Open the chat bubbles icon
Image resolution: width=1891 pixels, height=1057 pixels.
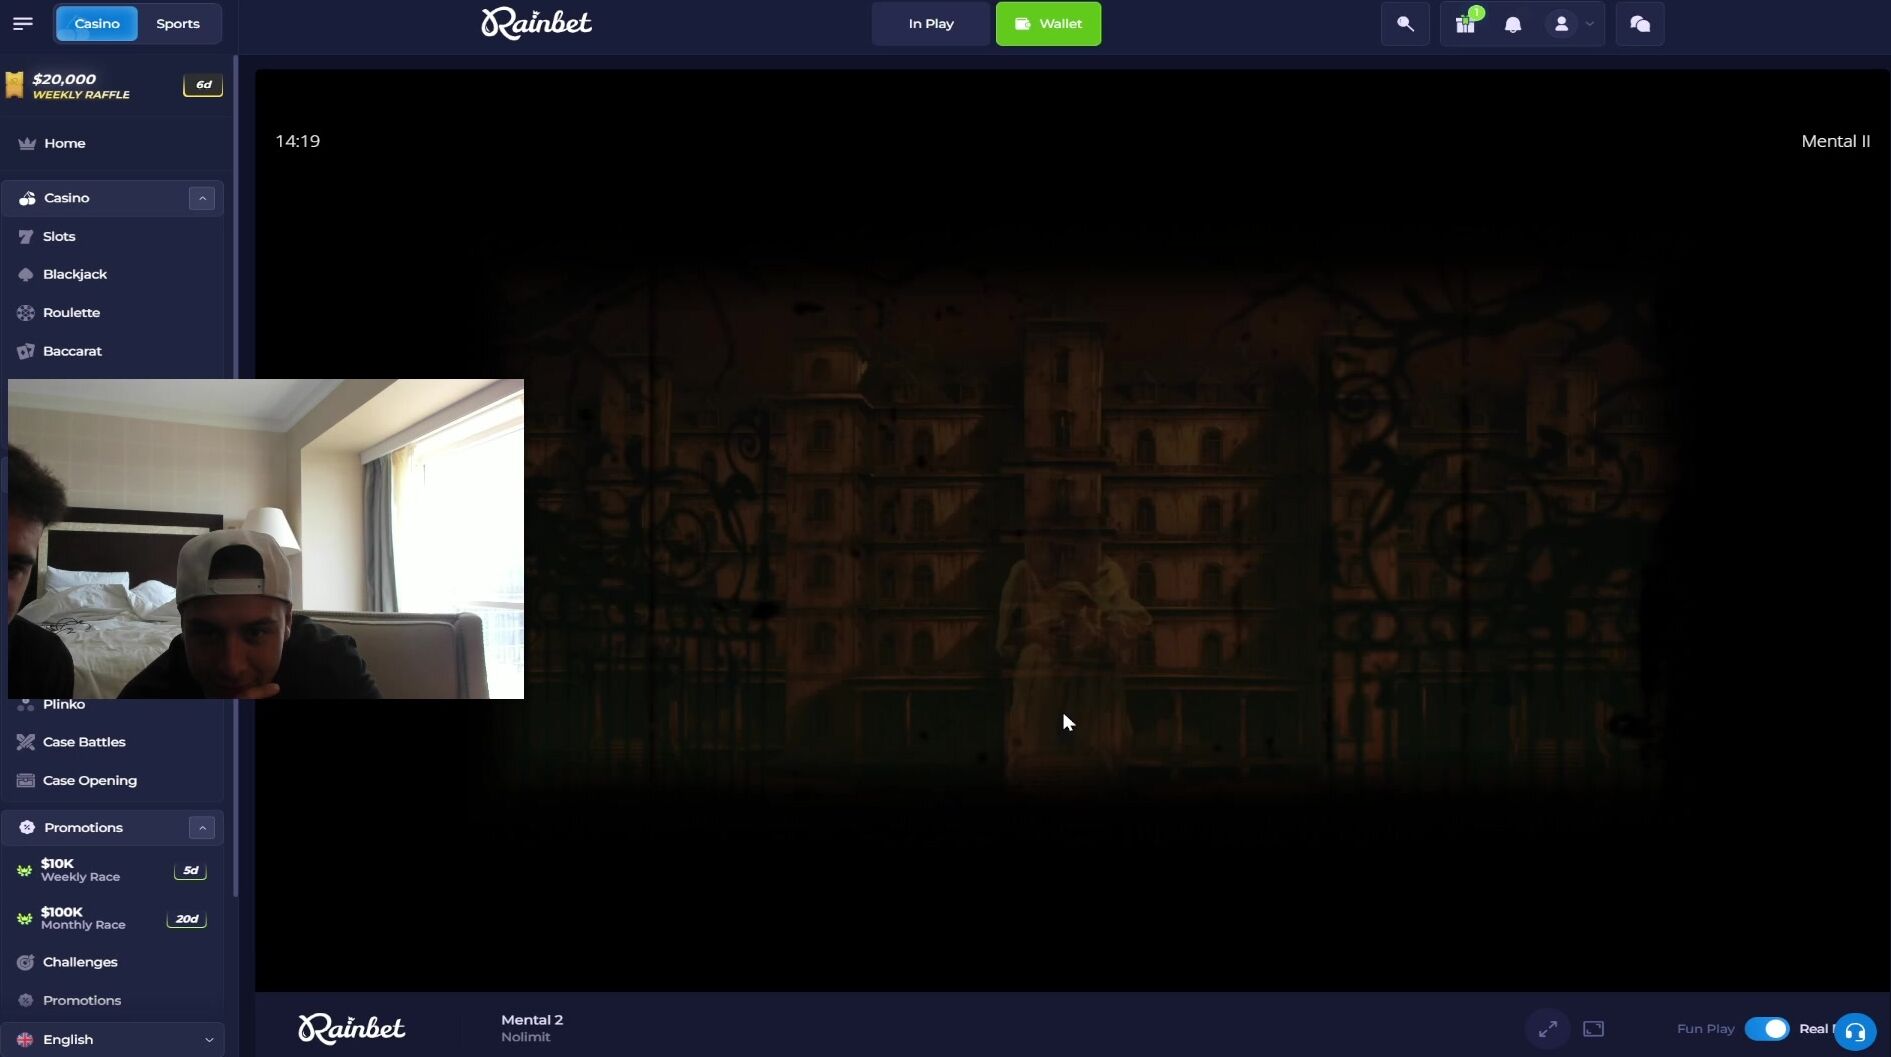coord(1640,24)
